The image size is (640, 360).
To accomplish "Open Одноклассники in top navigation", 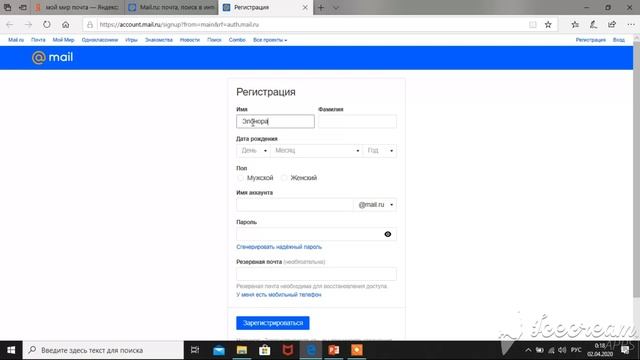I will click(100, 40).
